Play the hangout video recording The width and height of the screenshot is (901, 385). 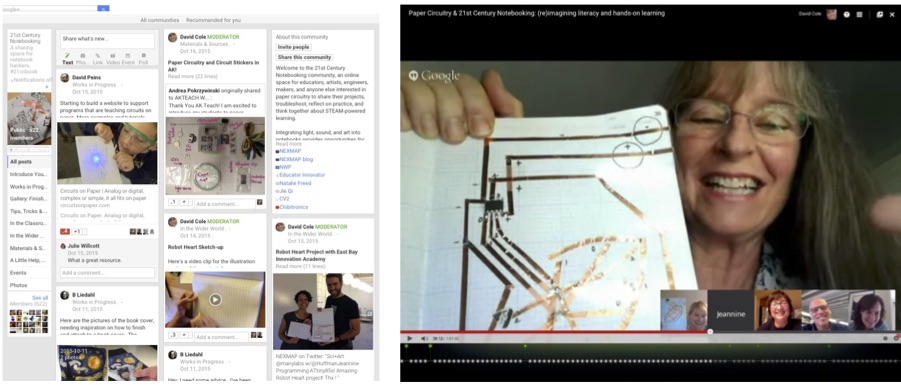click(x=409, y=338)
